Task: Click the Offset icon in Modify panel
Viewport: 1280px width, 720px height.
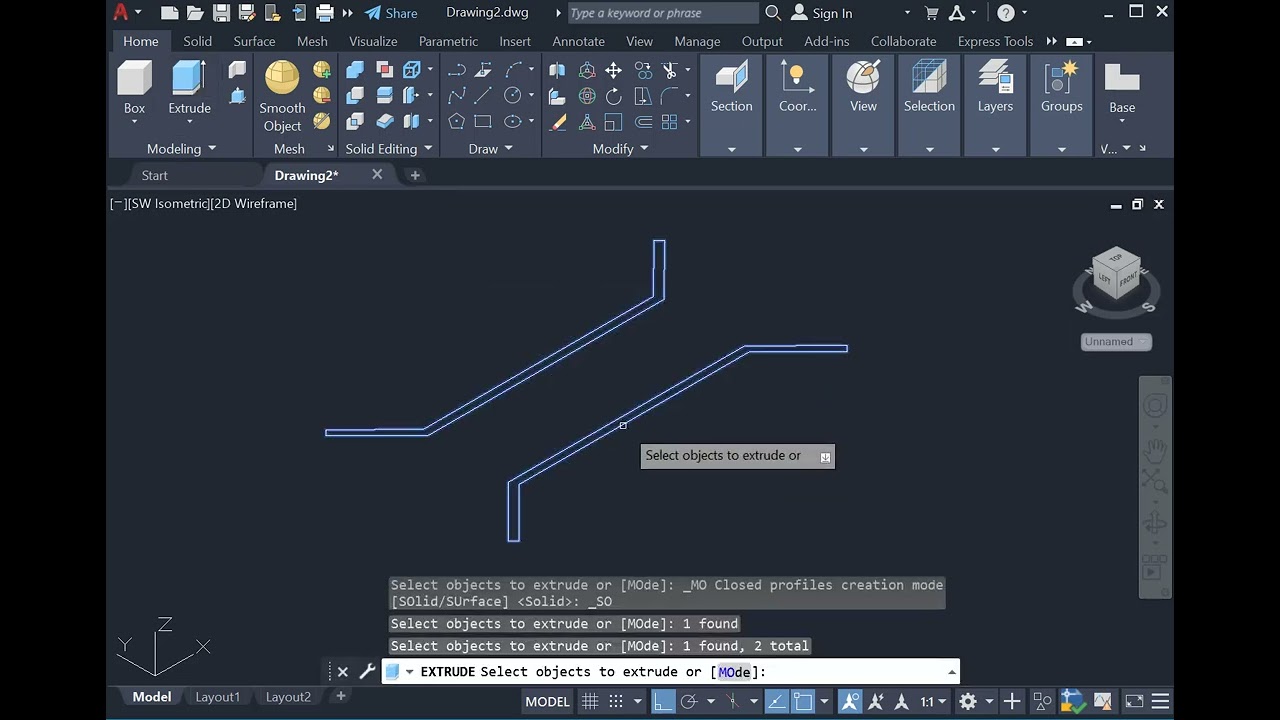Action: point(643,122)
